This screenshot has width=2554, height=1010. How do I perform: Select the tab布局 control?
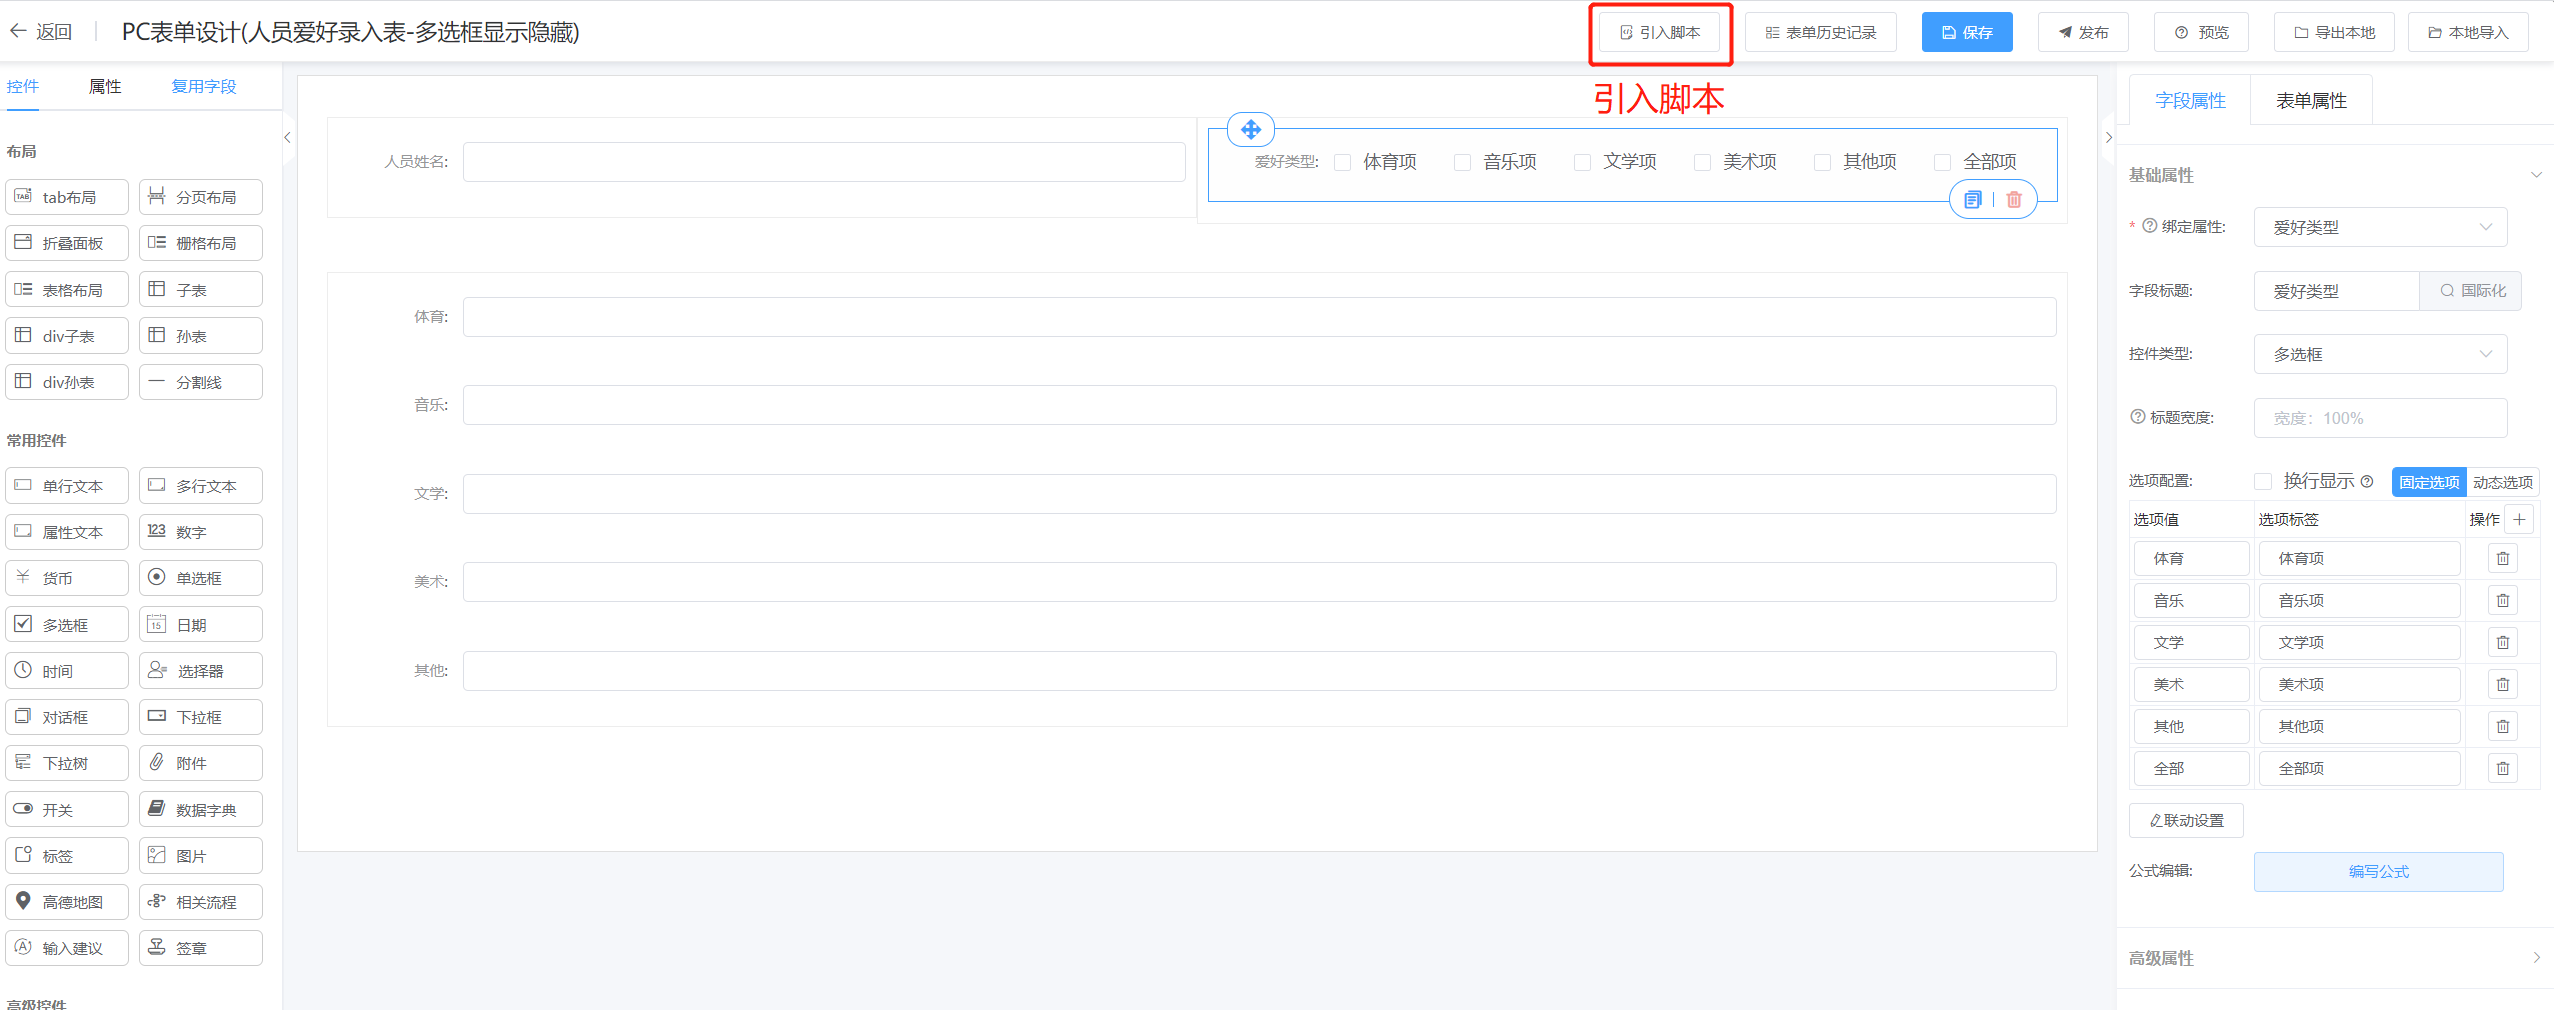pos(67,197)
